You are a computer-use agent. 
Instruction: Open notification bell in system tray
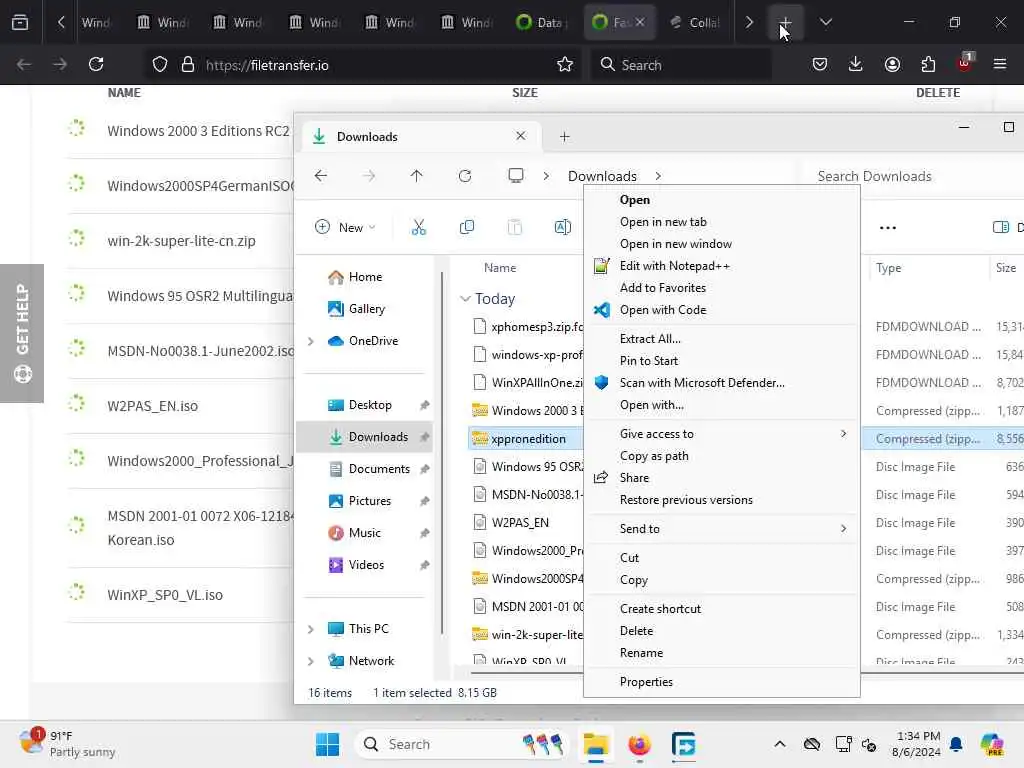tap(956, 744)
